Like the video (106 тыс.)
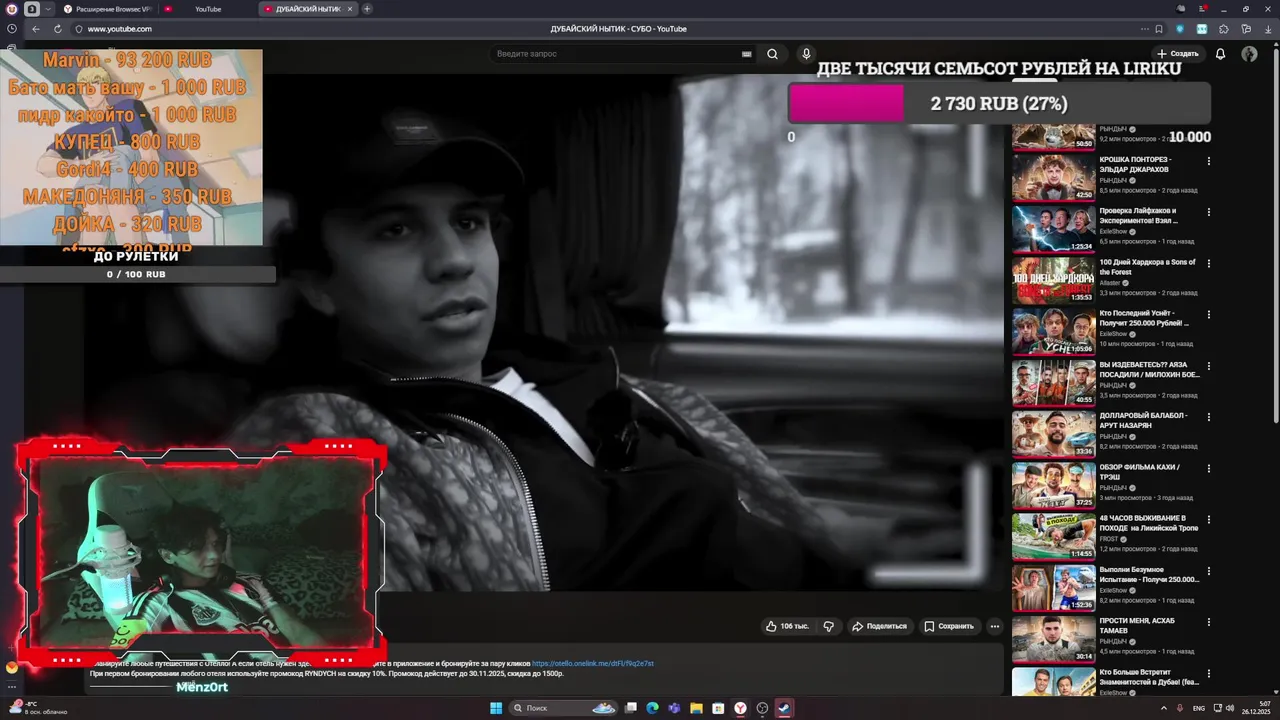 pos(787,626)
